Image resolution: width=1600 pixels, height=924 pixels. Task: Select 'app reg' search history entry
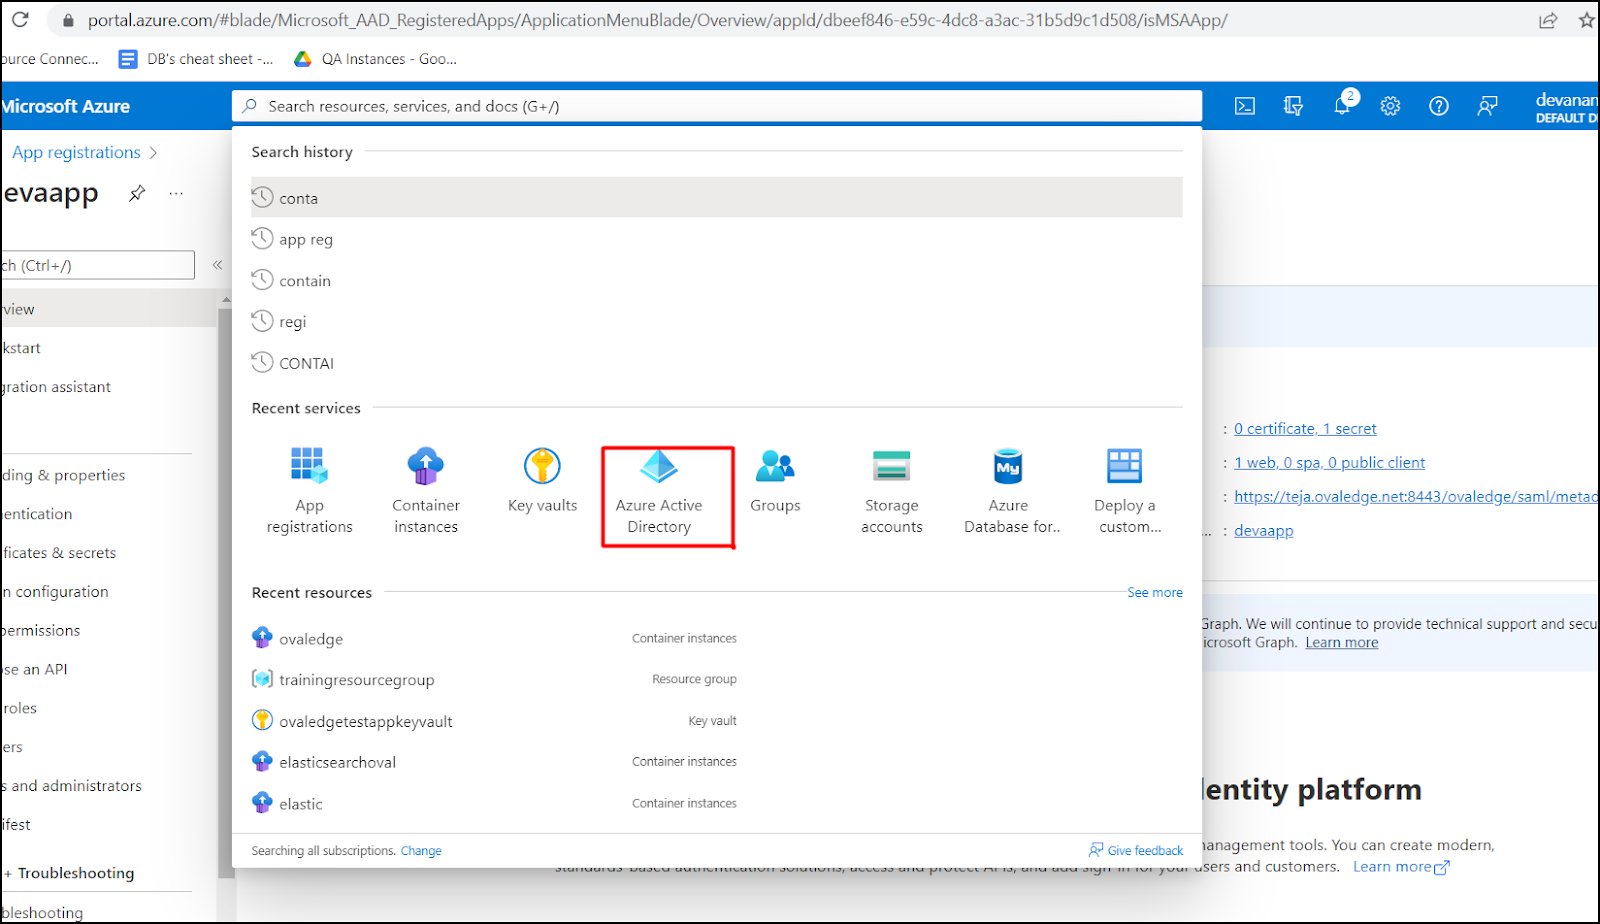[716, 239]
